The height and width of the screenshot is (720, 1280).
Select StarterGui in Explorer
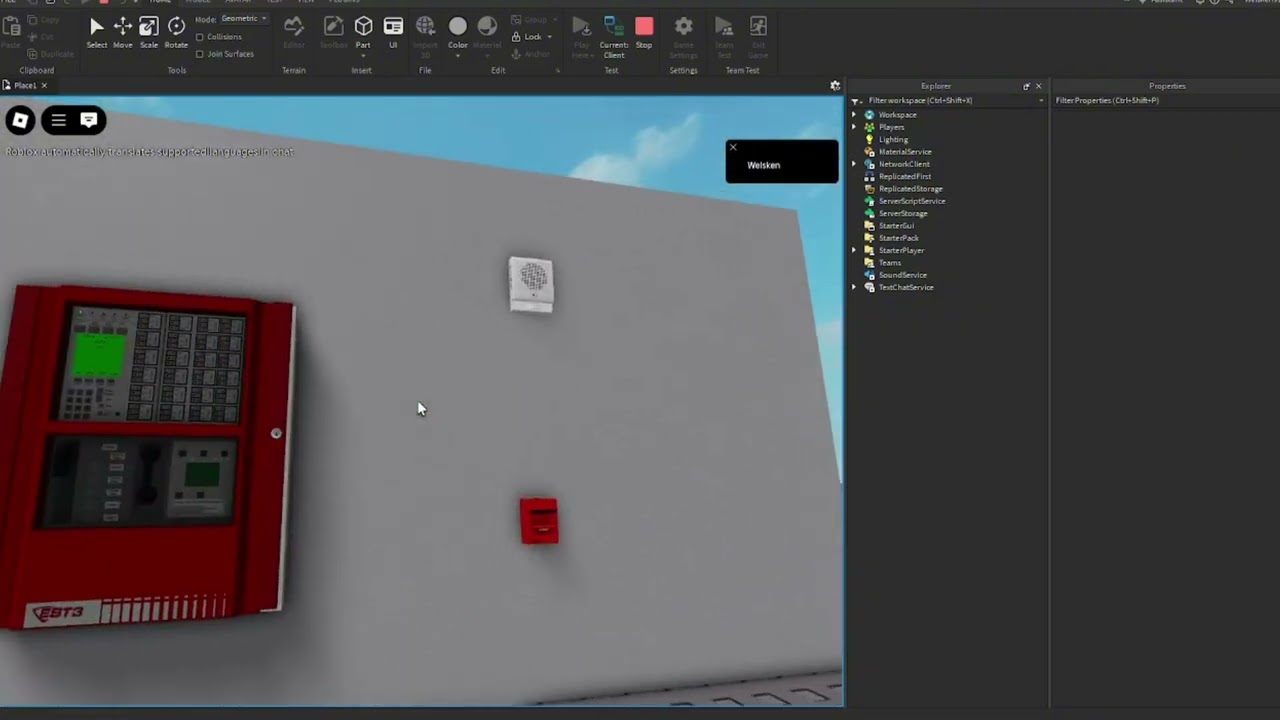(x=896, y=226)
